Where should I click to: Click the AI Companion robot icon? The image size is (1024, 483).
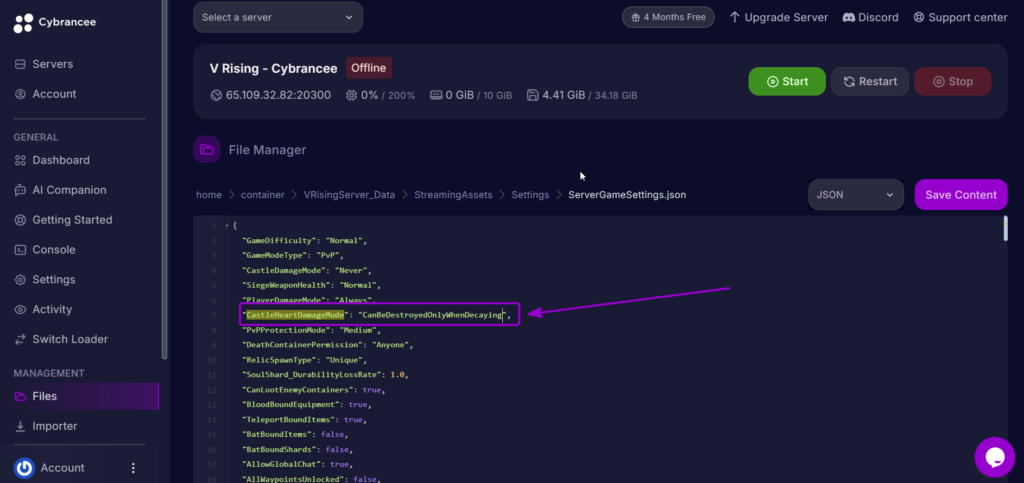(20, 190)
